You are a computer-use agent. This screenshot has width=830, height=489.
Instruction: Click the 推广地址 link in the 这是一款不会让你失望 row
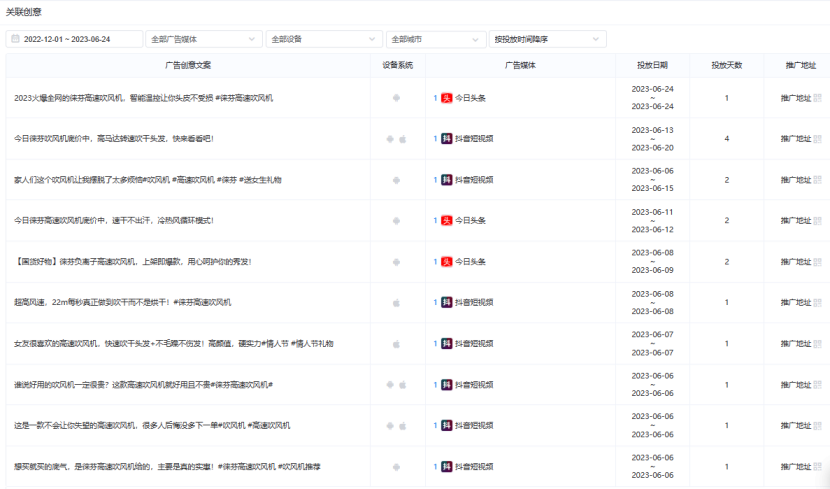coord(796,425)
